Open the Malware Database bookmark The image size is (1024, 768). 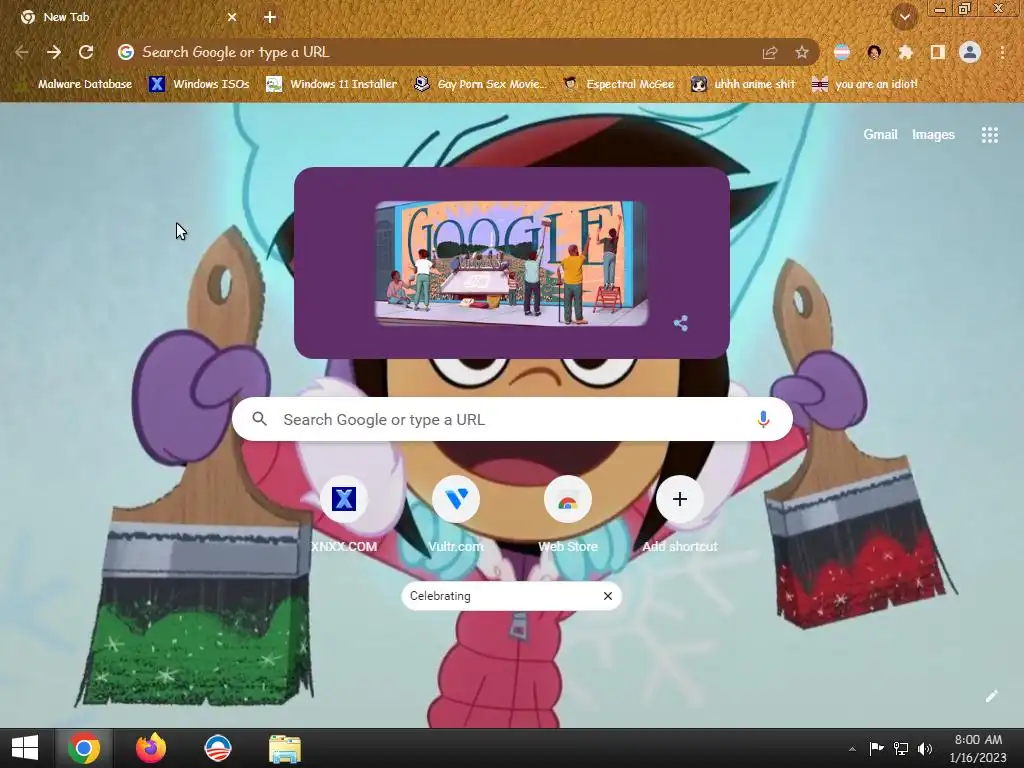coord(75,84)
